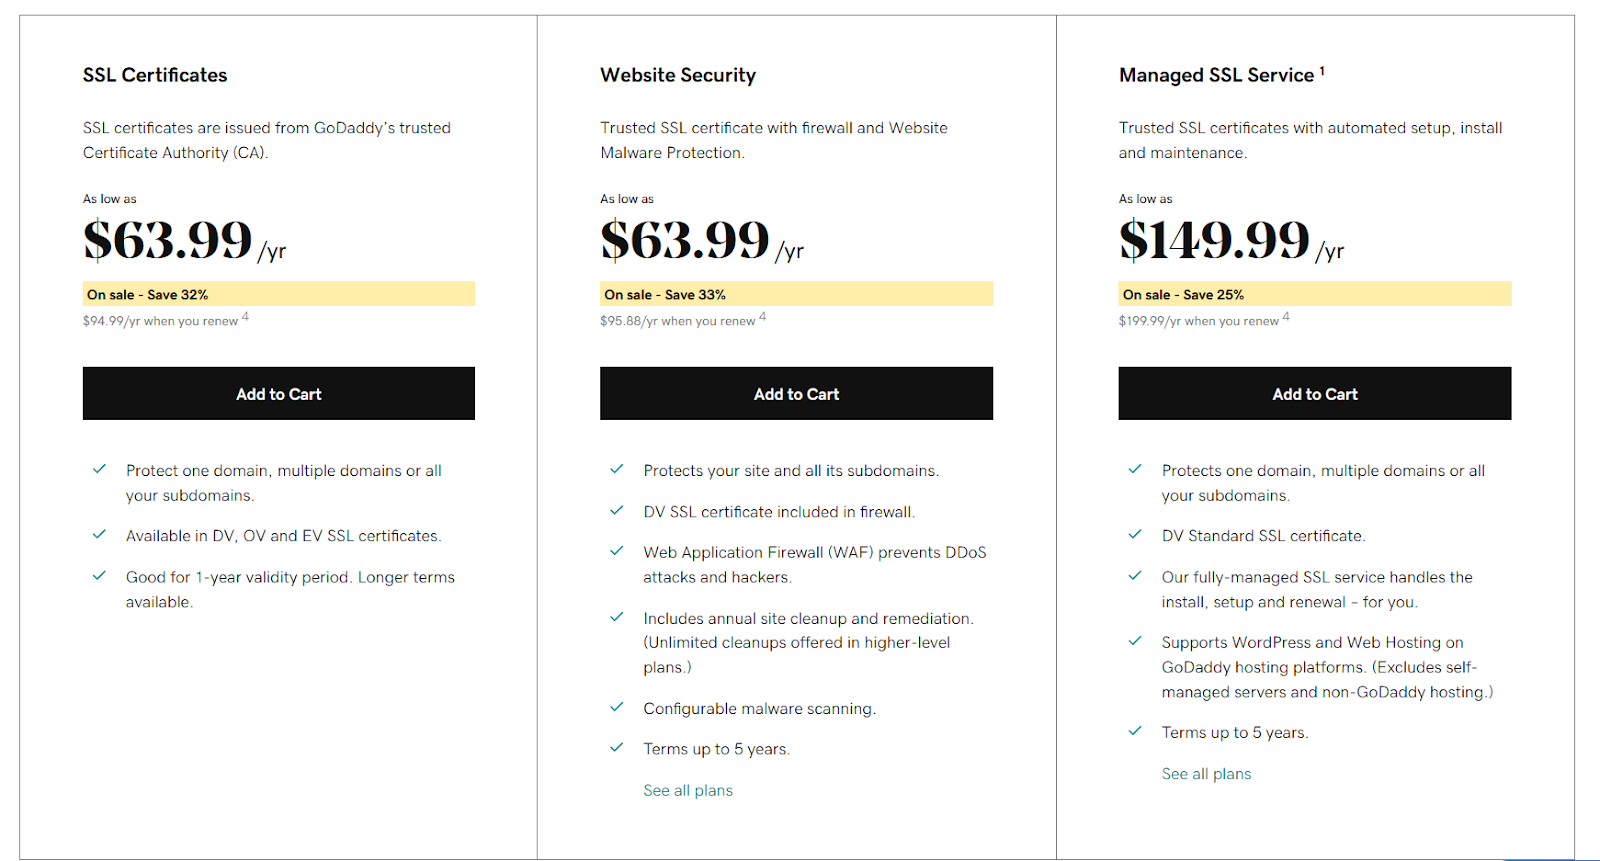Click checkmark beside Managed SSL 'Terms up to 5 years'
This screenshot has width=1600, height=861.
click(1135, 731)
